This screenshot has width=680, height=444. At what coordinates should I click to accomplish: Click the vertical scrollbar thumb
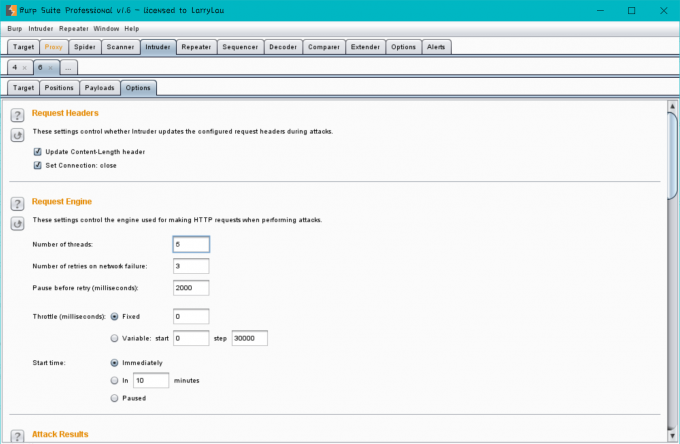click(x=672, y=155)
